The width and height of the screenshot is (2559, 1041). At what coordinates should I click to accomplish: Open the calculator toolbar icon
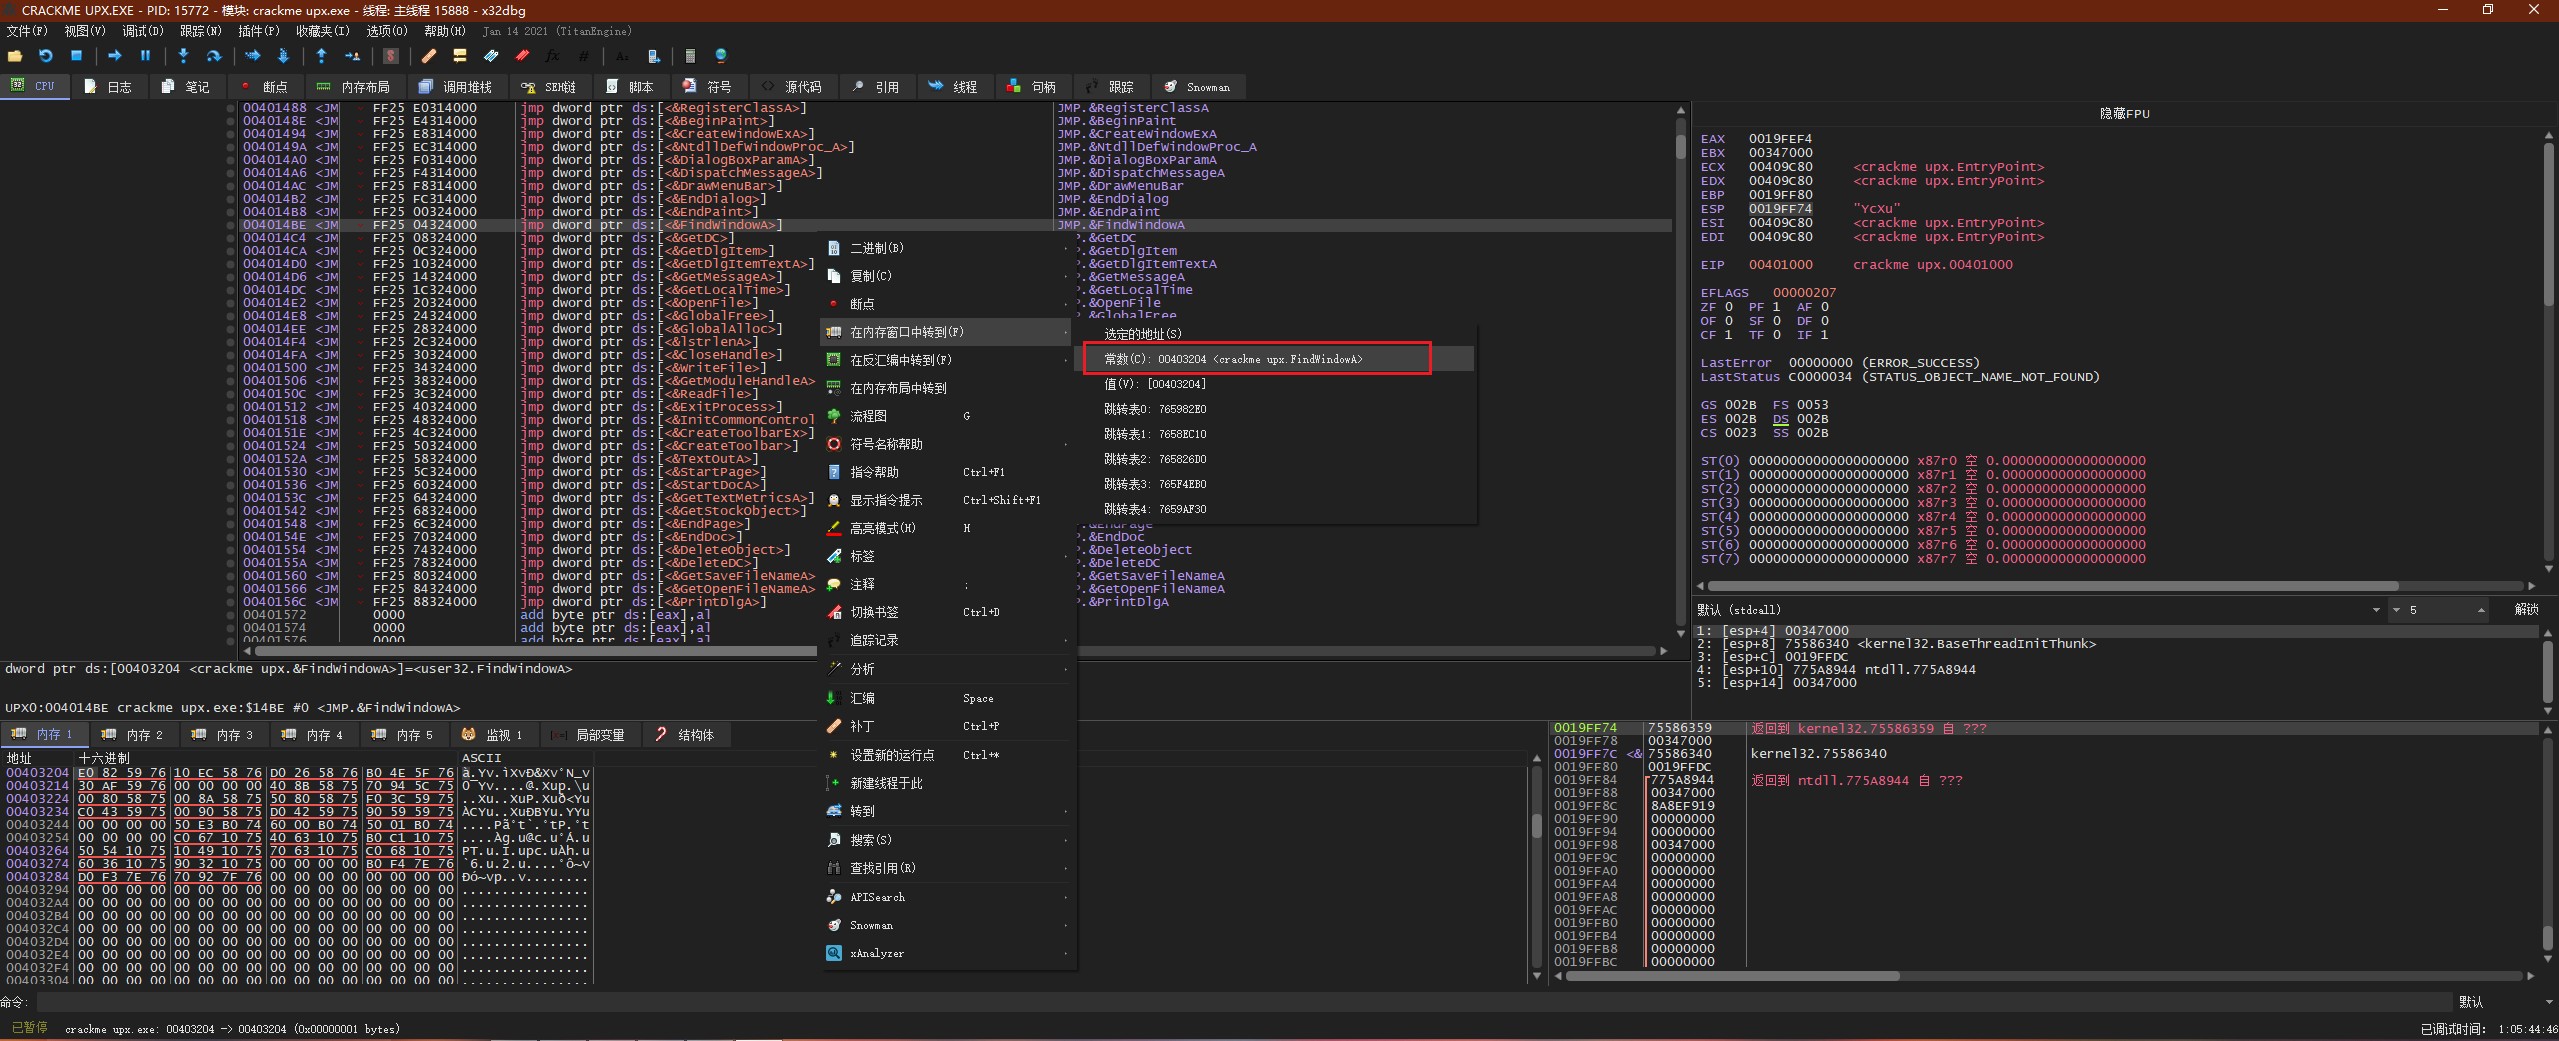click(x=690, y=56)
